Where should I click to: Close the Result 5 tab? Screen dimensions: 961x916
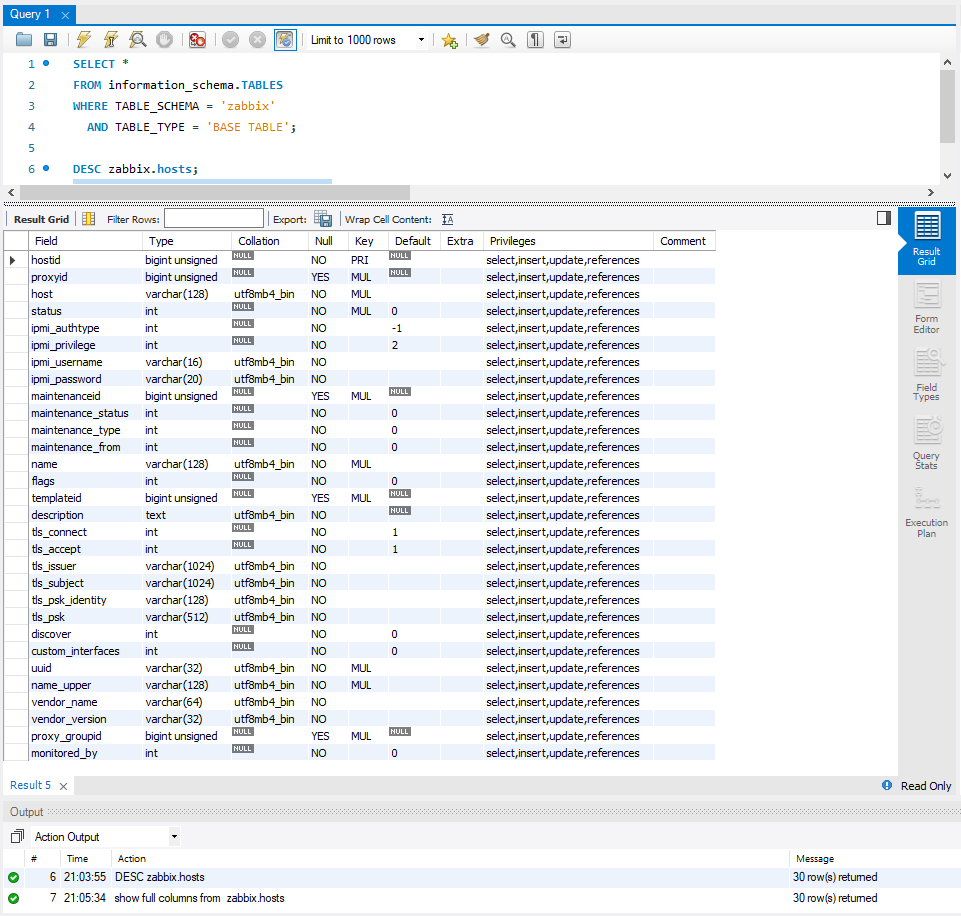(63, 786)
